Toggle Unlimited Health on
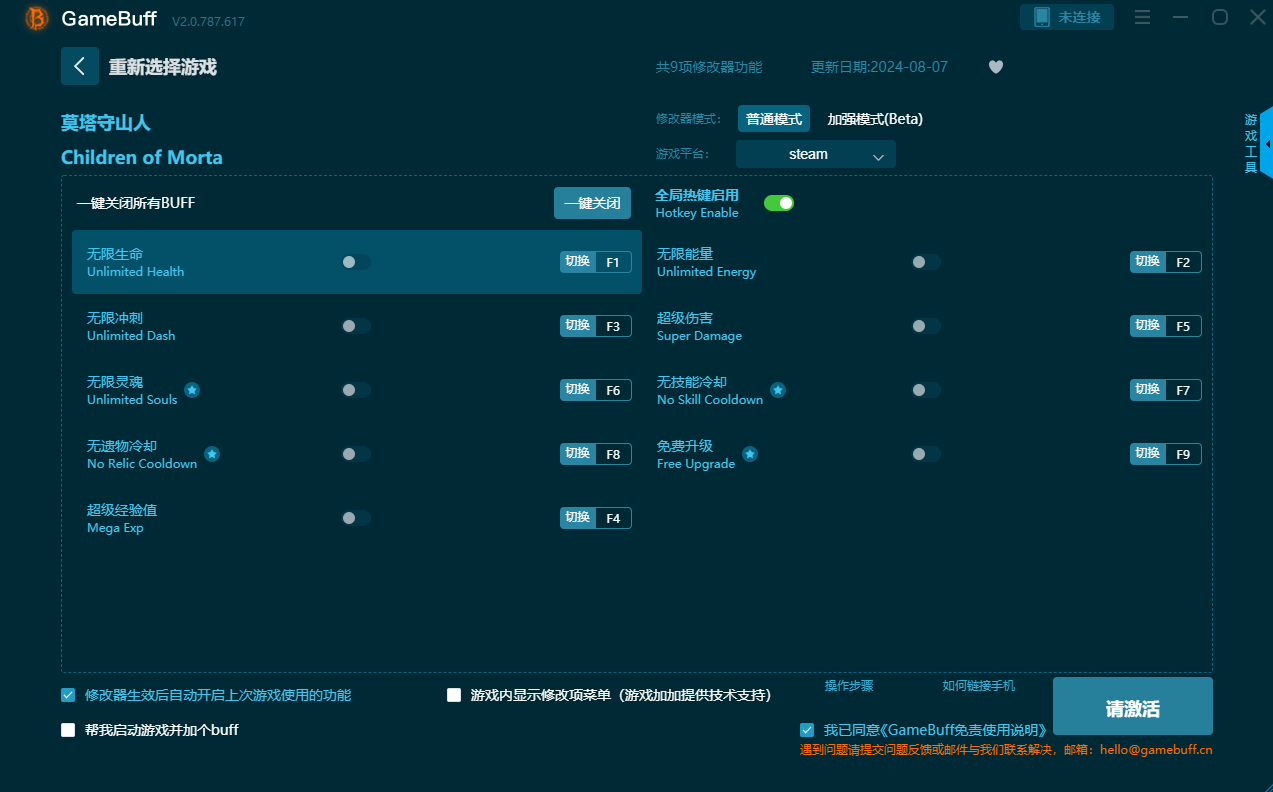Viewport: 1273px width, 792px height. pyautogui.click(x=355, y=262)
